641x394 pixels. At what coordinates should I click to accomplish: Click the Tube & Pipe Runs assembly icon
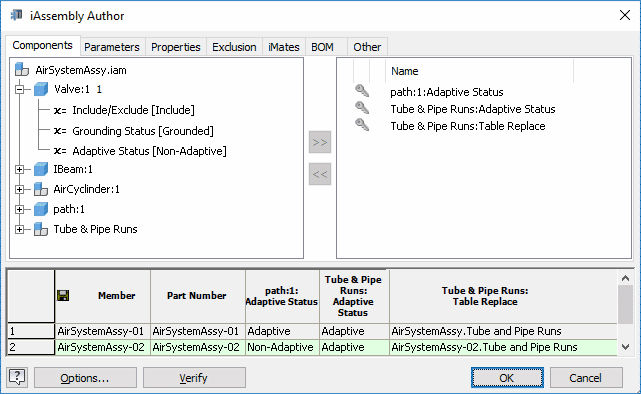tap(41, 229)
